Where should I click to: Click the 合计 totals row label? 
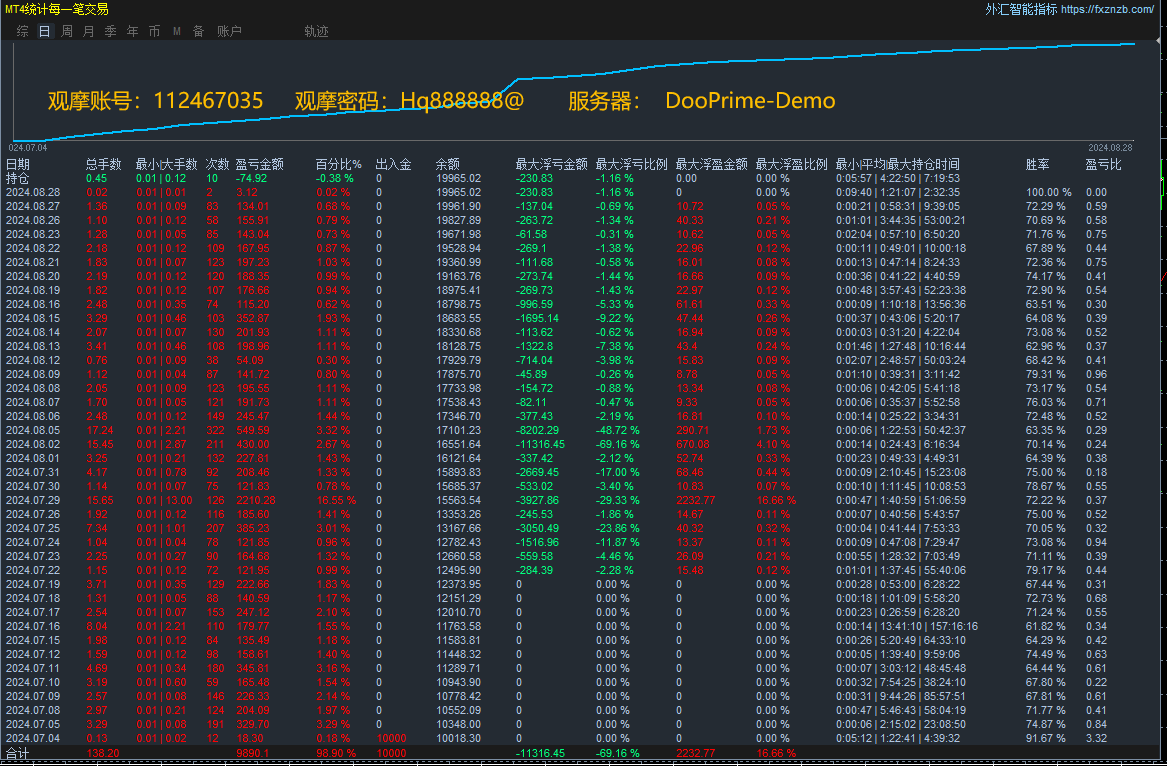18,753
